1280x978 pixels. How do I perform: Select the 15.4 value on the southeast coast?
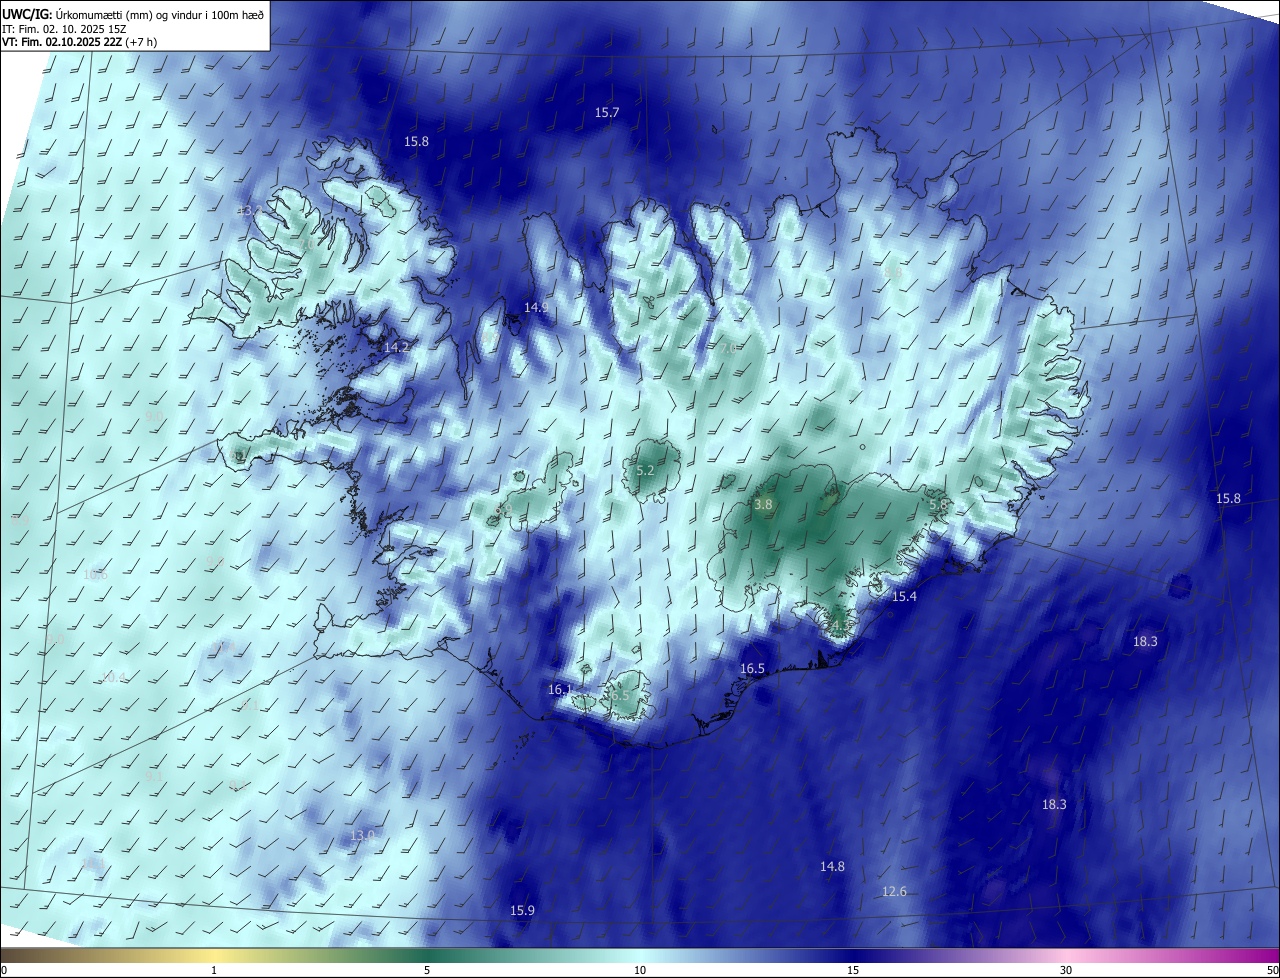[x=904, y=596]
